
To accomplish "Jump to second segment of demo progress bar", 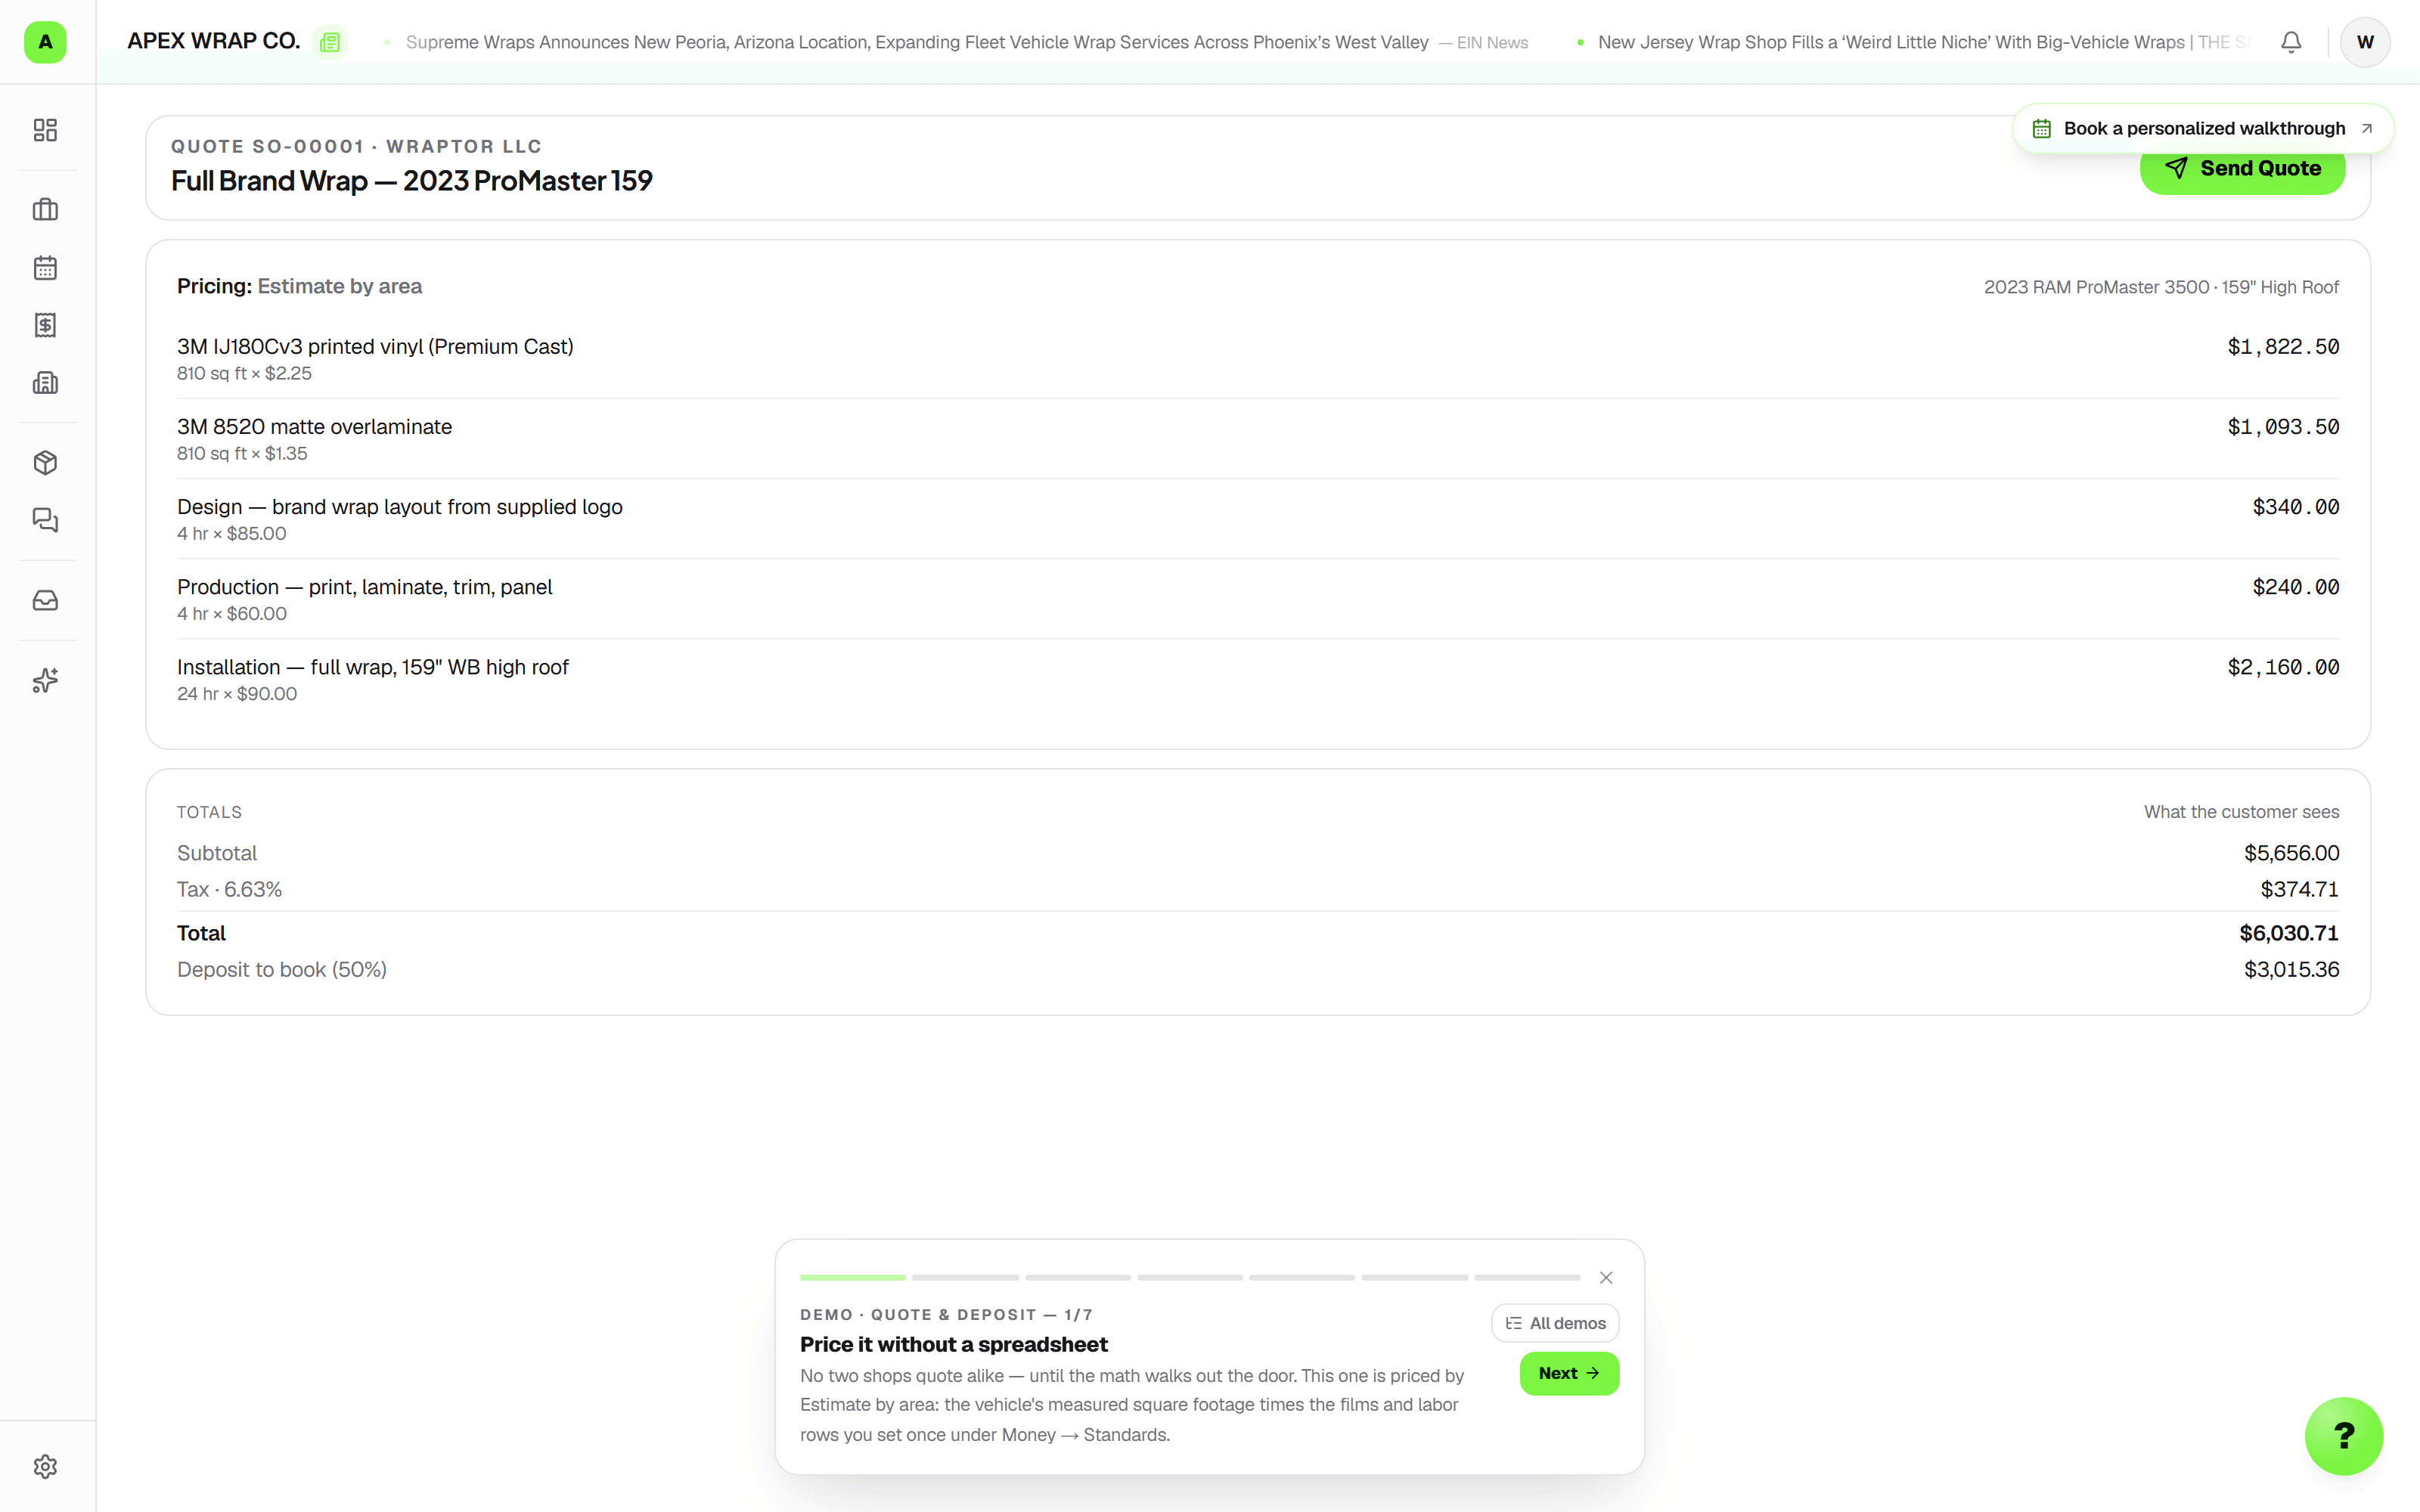I will click(965, 1278).
